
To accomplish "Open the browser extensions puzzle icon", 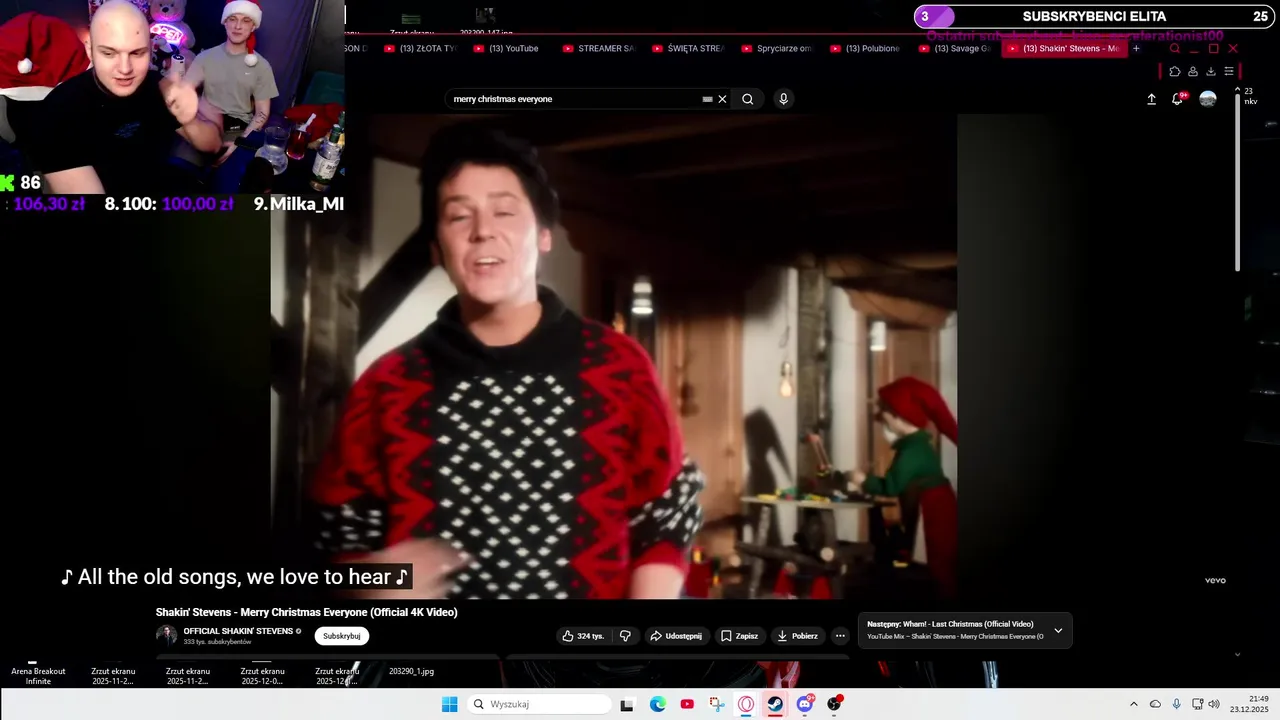I will pos(1175,71).
